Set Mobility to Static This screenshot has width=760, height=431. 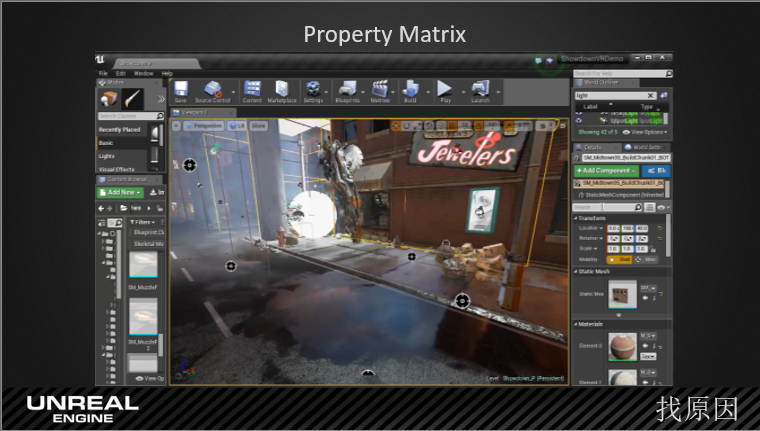[x=619, y=260]
